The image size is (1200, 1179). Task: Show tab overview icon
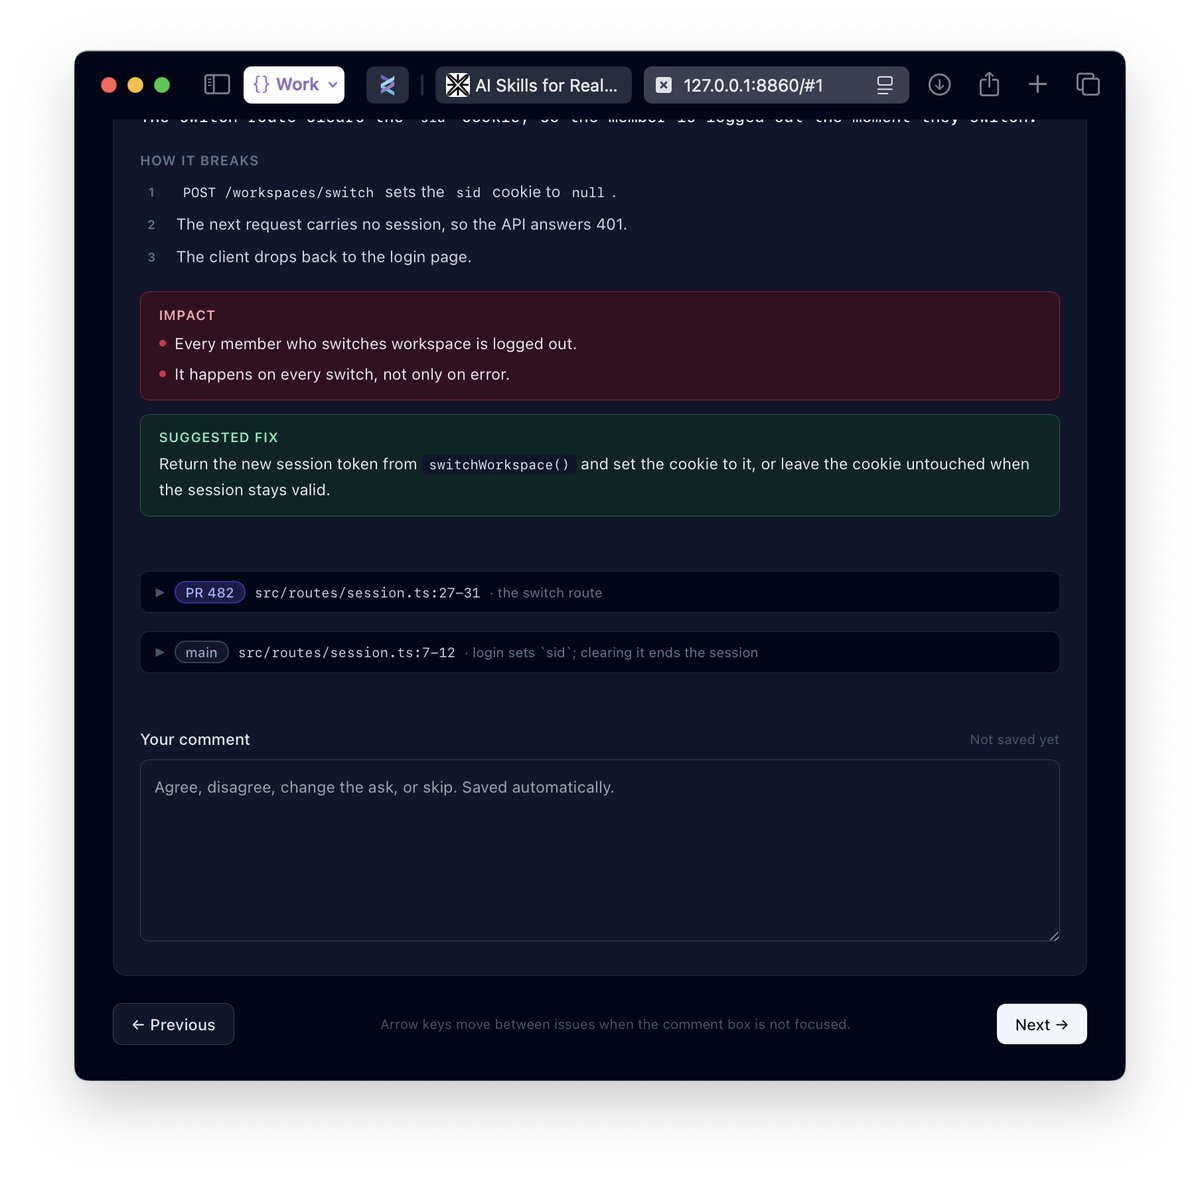point(1088,85)
